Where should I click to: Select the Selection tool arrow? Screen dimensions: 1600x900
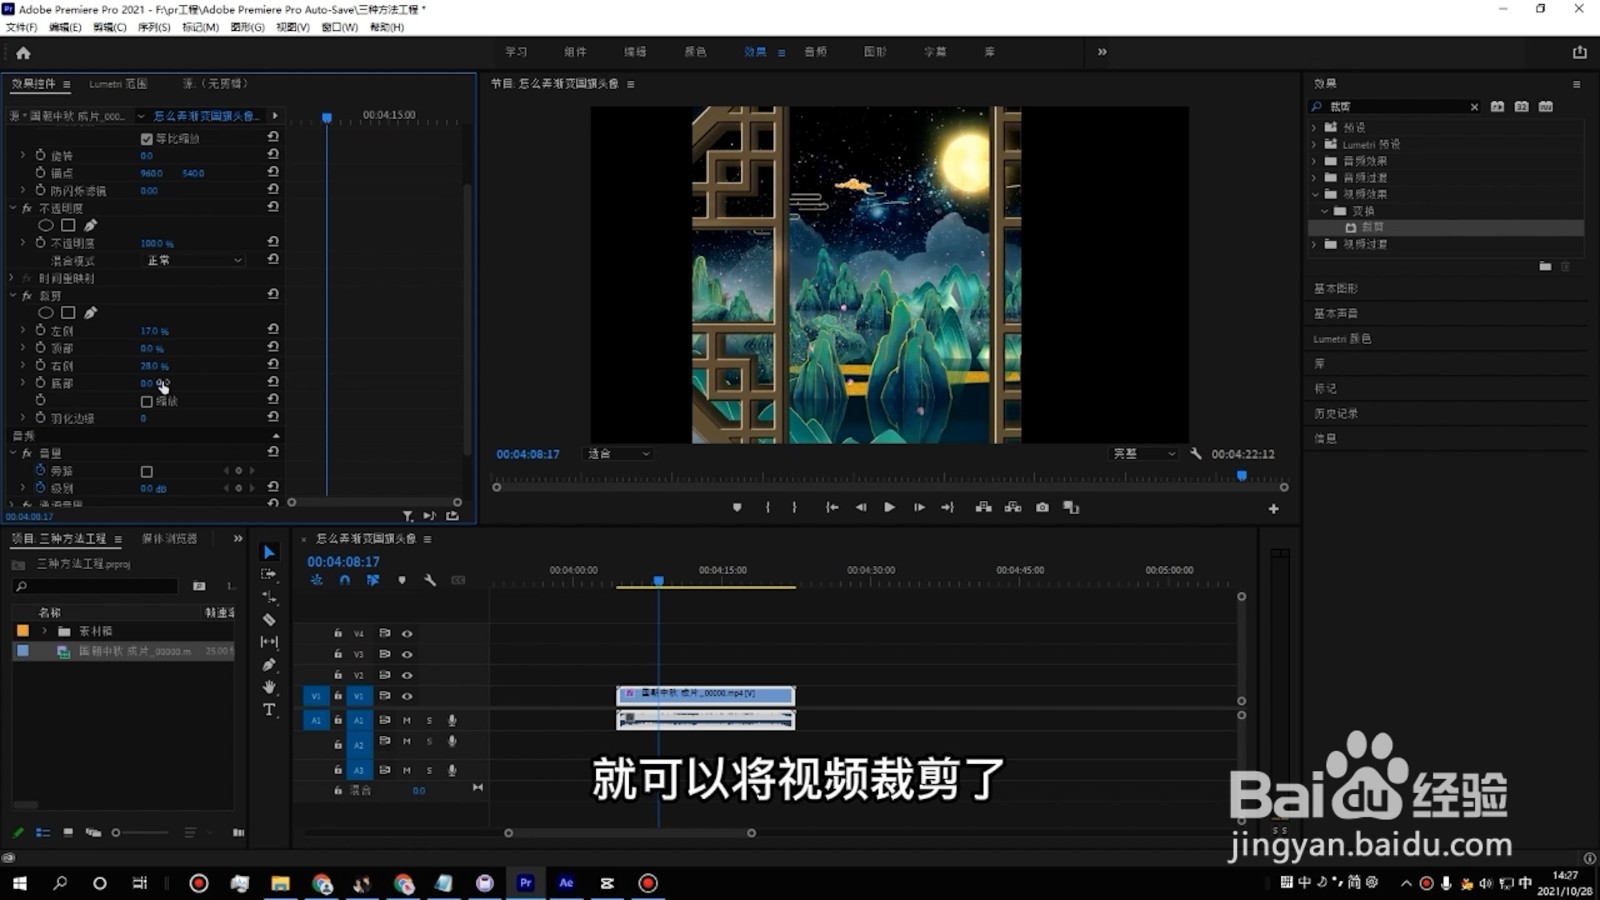269,552
